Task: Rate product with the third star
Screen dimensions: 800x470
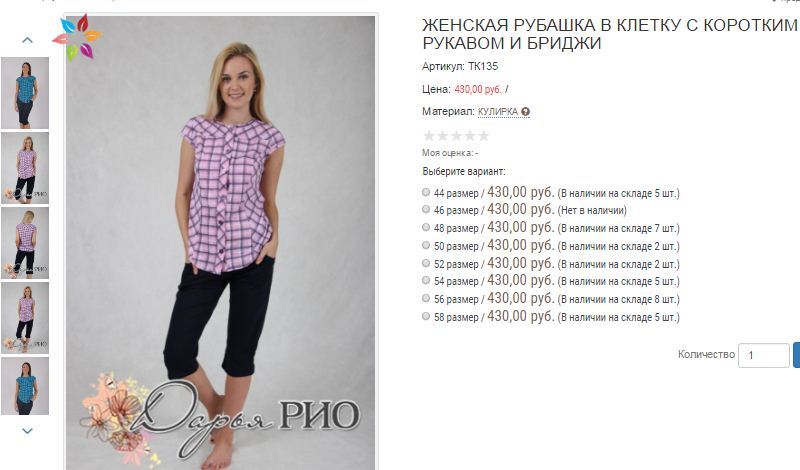Action: coord(457,136)
